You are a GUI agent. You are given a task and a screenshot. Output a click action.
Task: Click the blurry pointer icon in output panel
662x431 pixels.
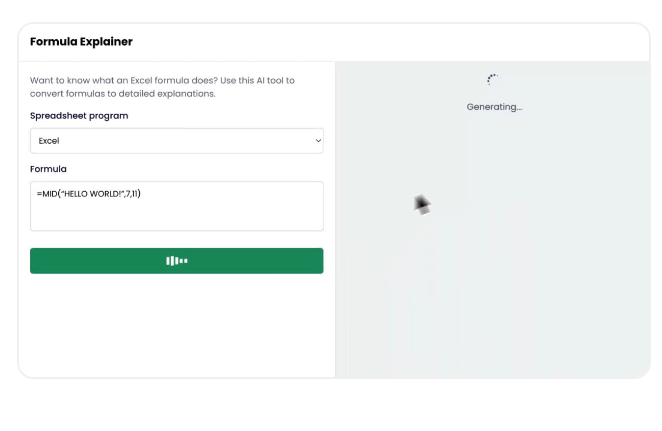(x=422, y=204)
